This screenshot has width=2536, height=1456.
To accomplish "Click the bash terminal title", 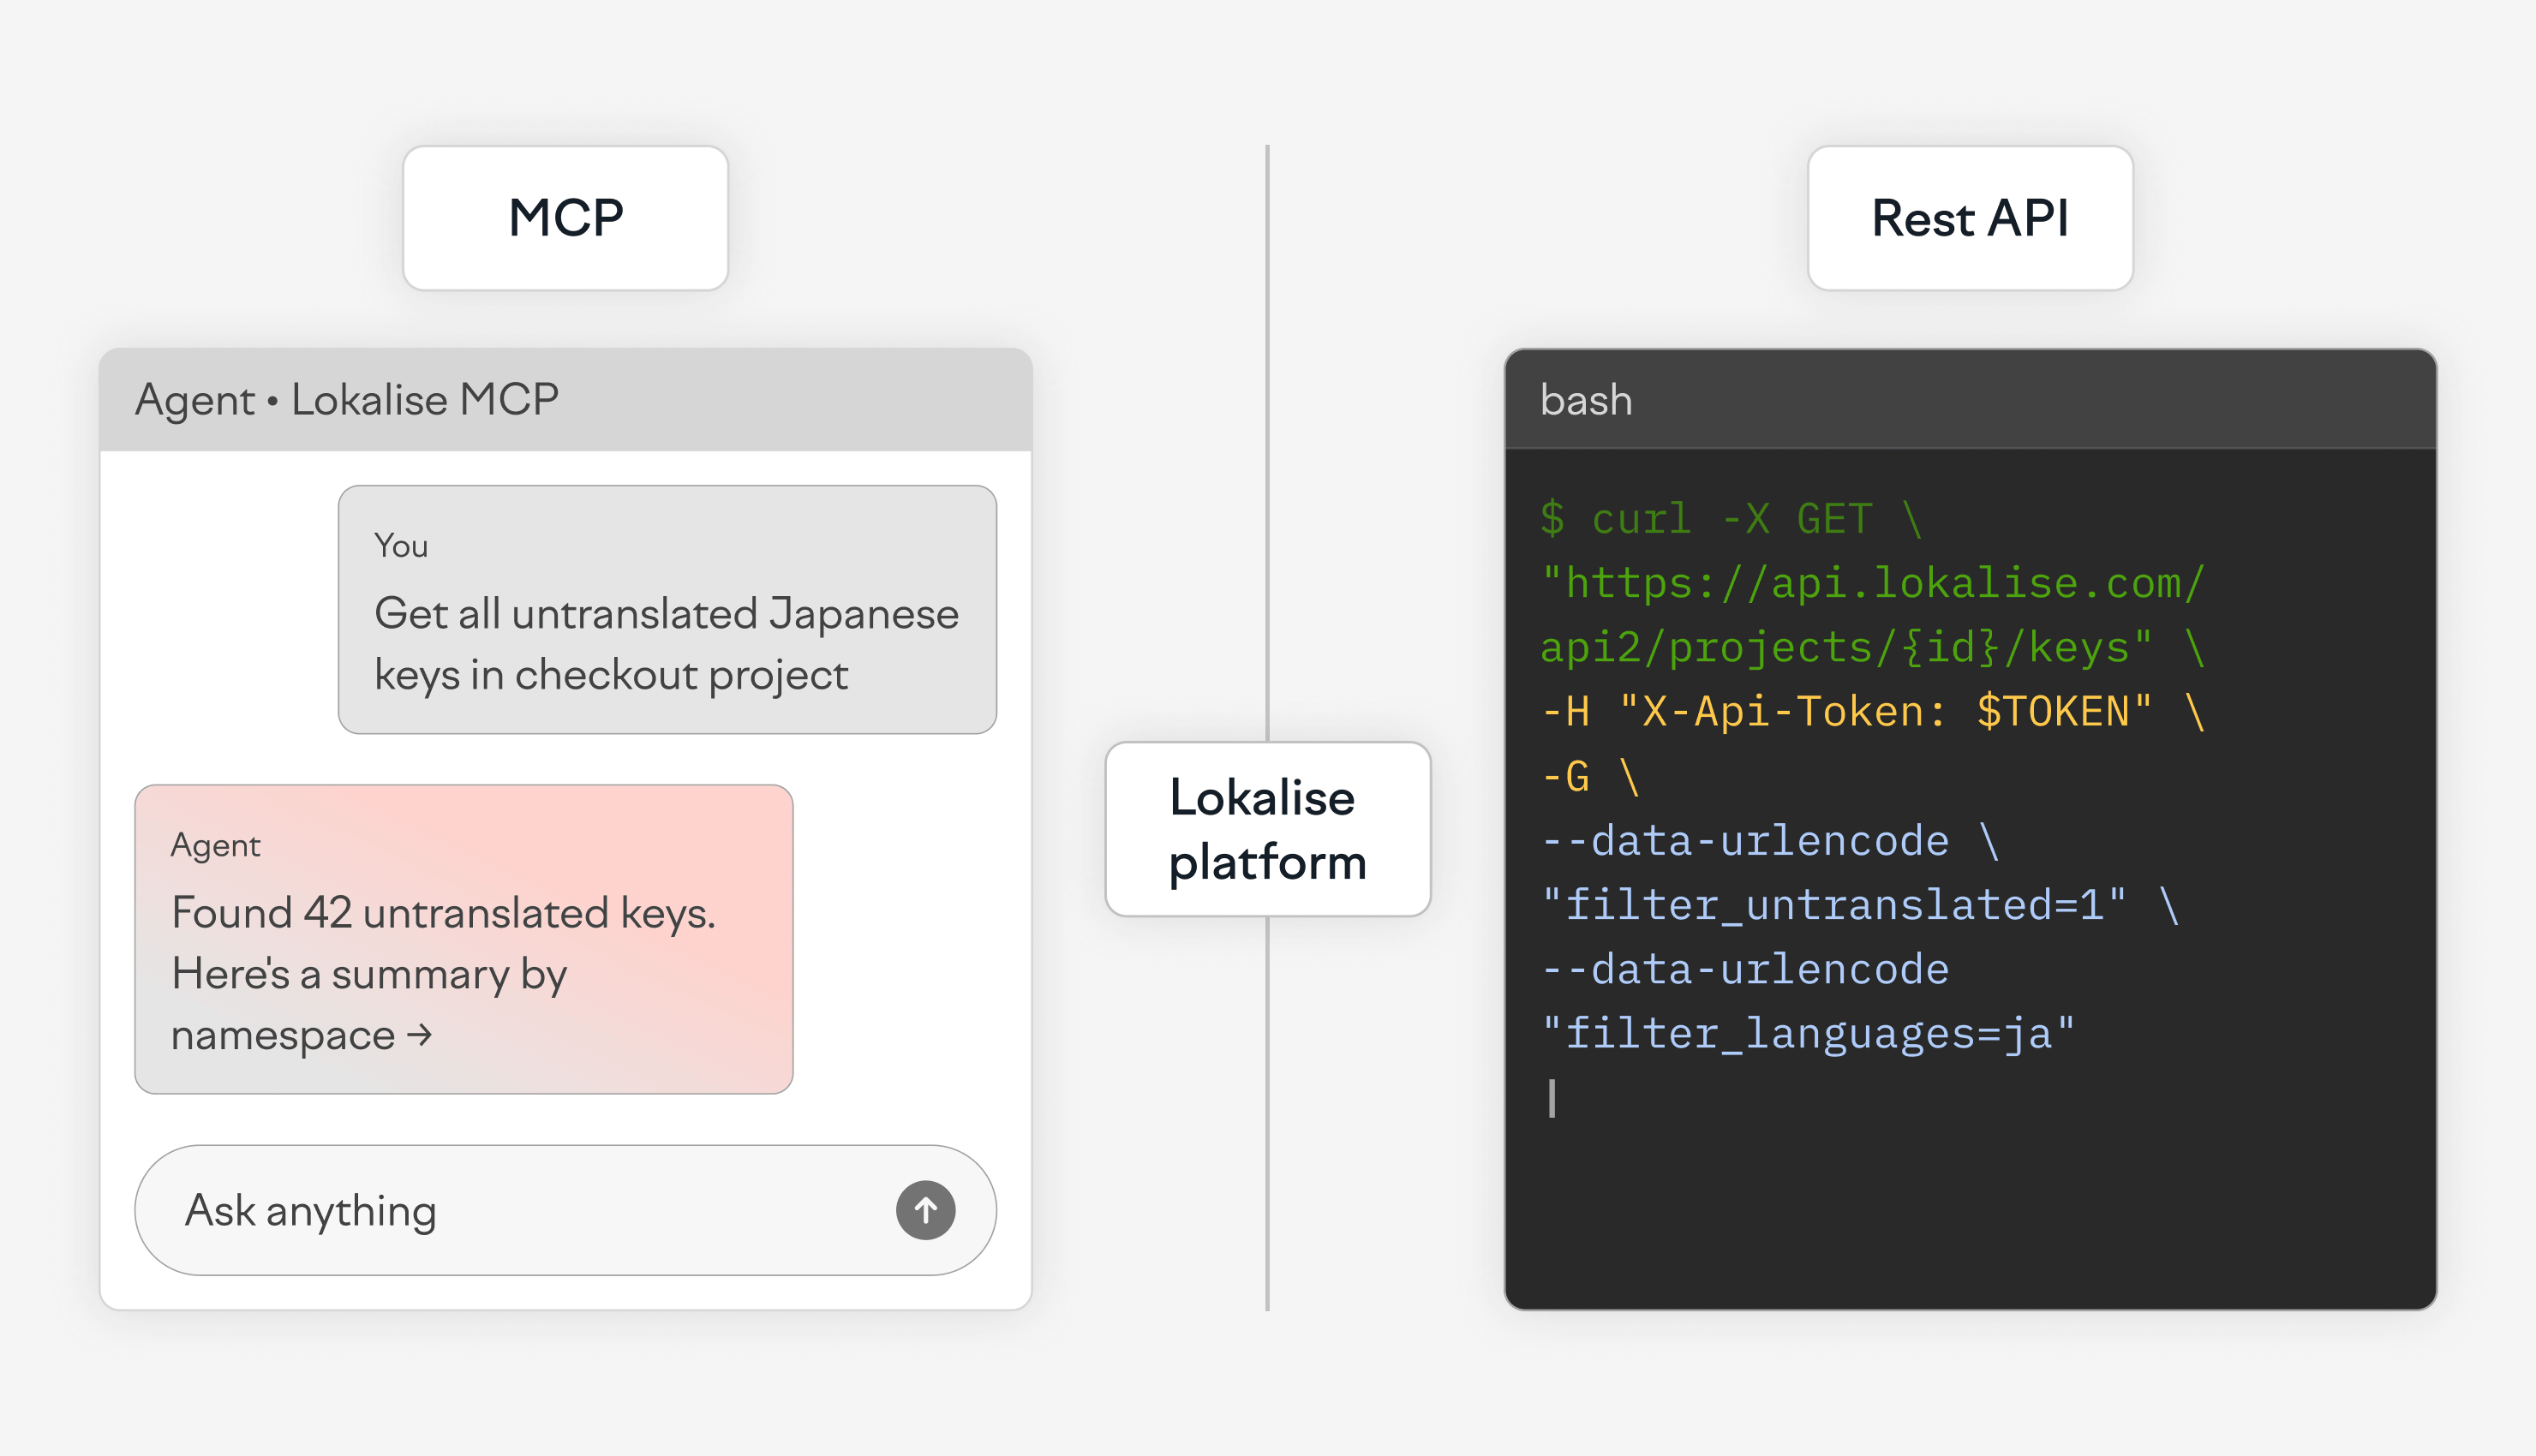I will [1586, 400].
